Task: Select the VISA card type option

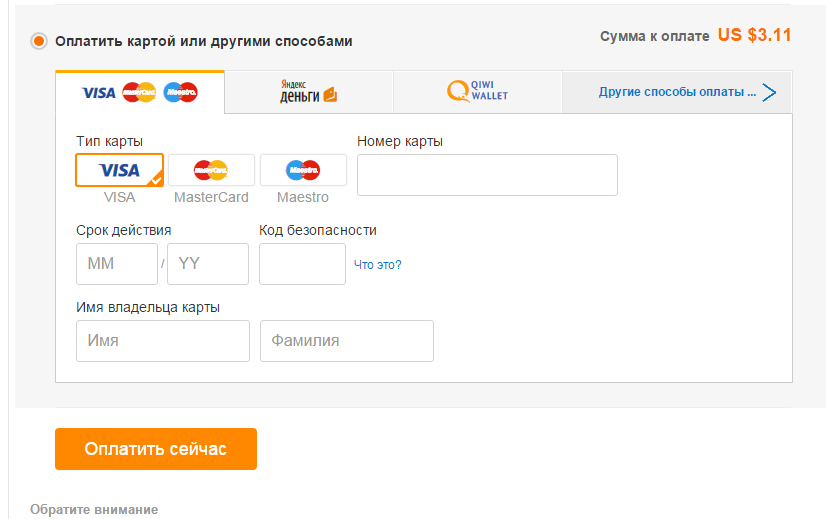Action: 120,170
